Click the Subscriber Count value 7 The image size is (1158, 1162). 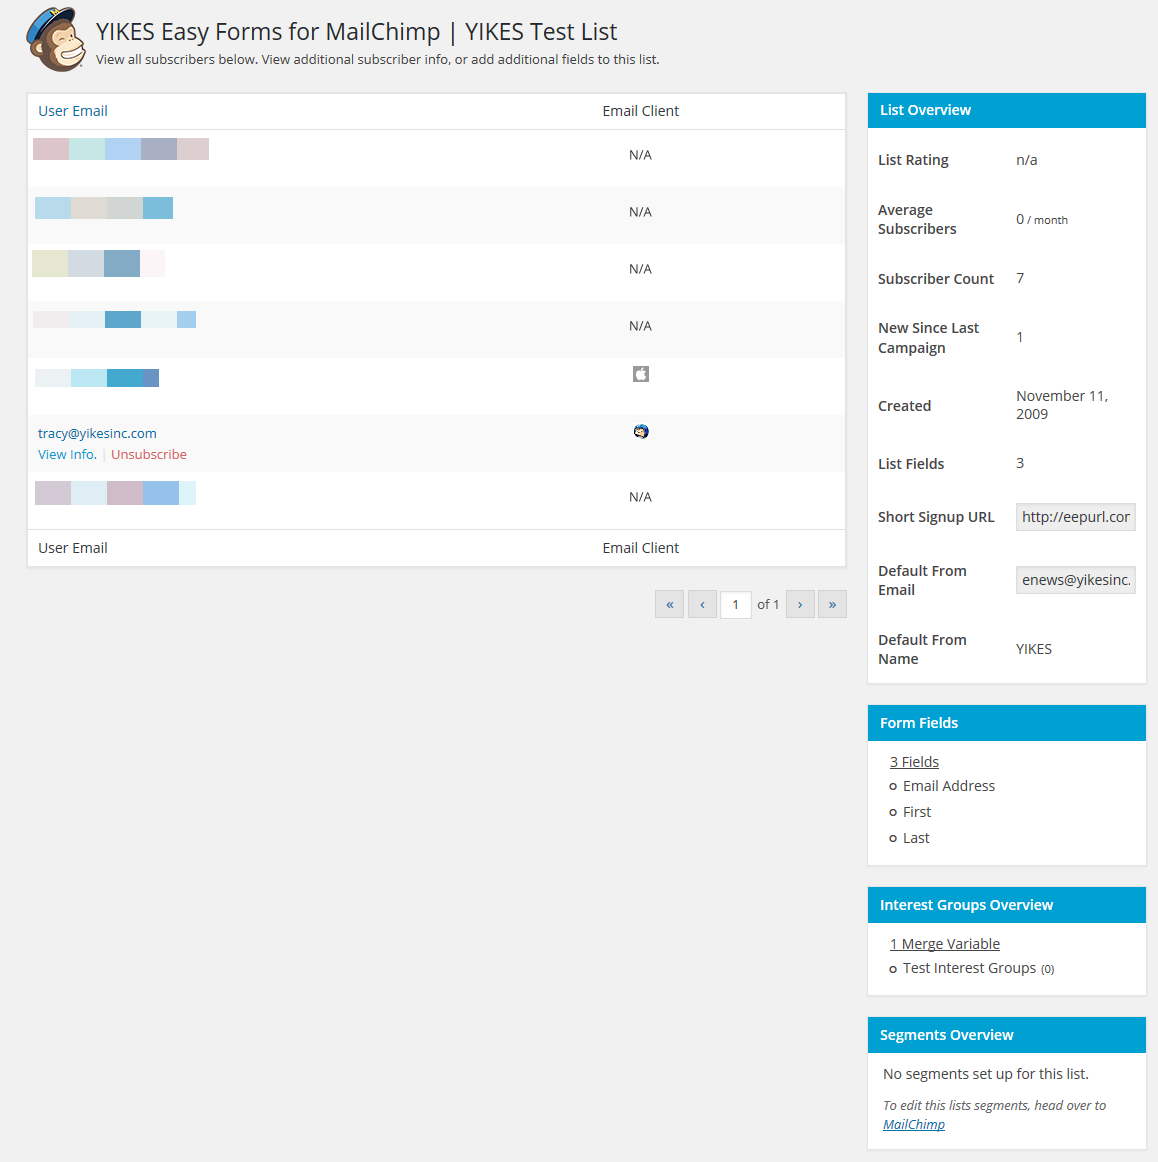(x=1020, y=278)
